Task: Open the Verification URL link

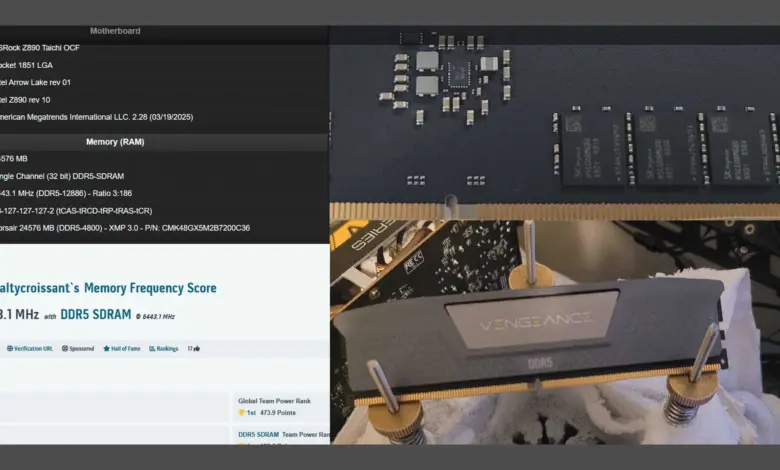Action: [x=29, y=349]
